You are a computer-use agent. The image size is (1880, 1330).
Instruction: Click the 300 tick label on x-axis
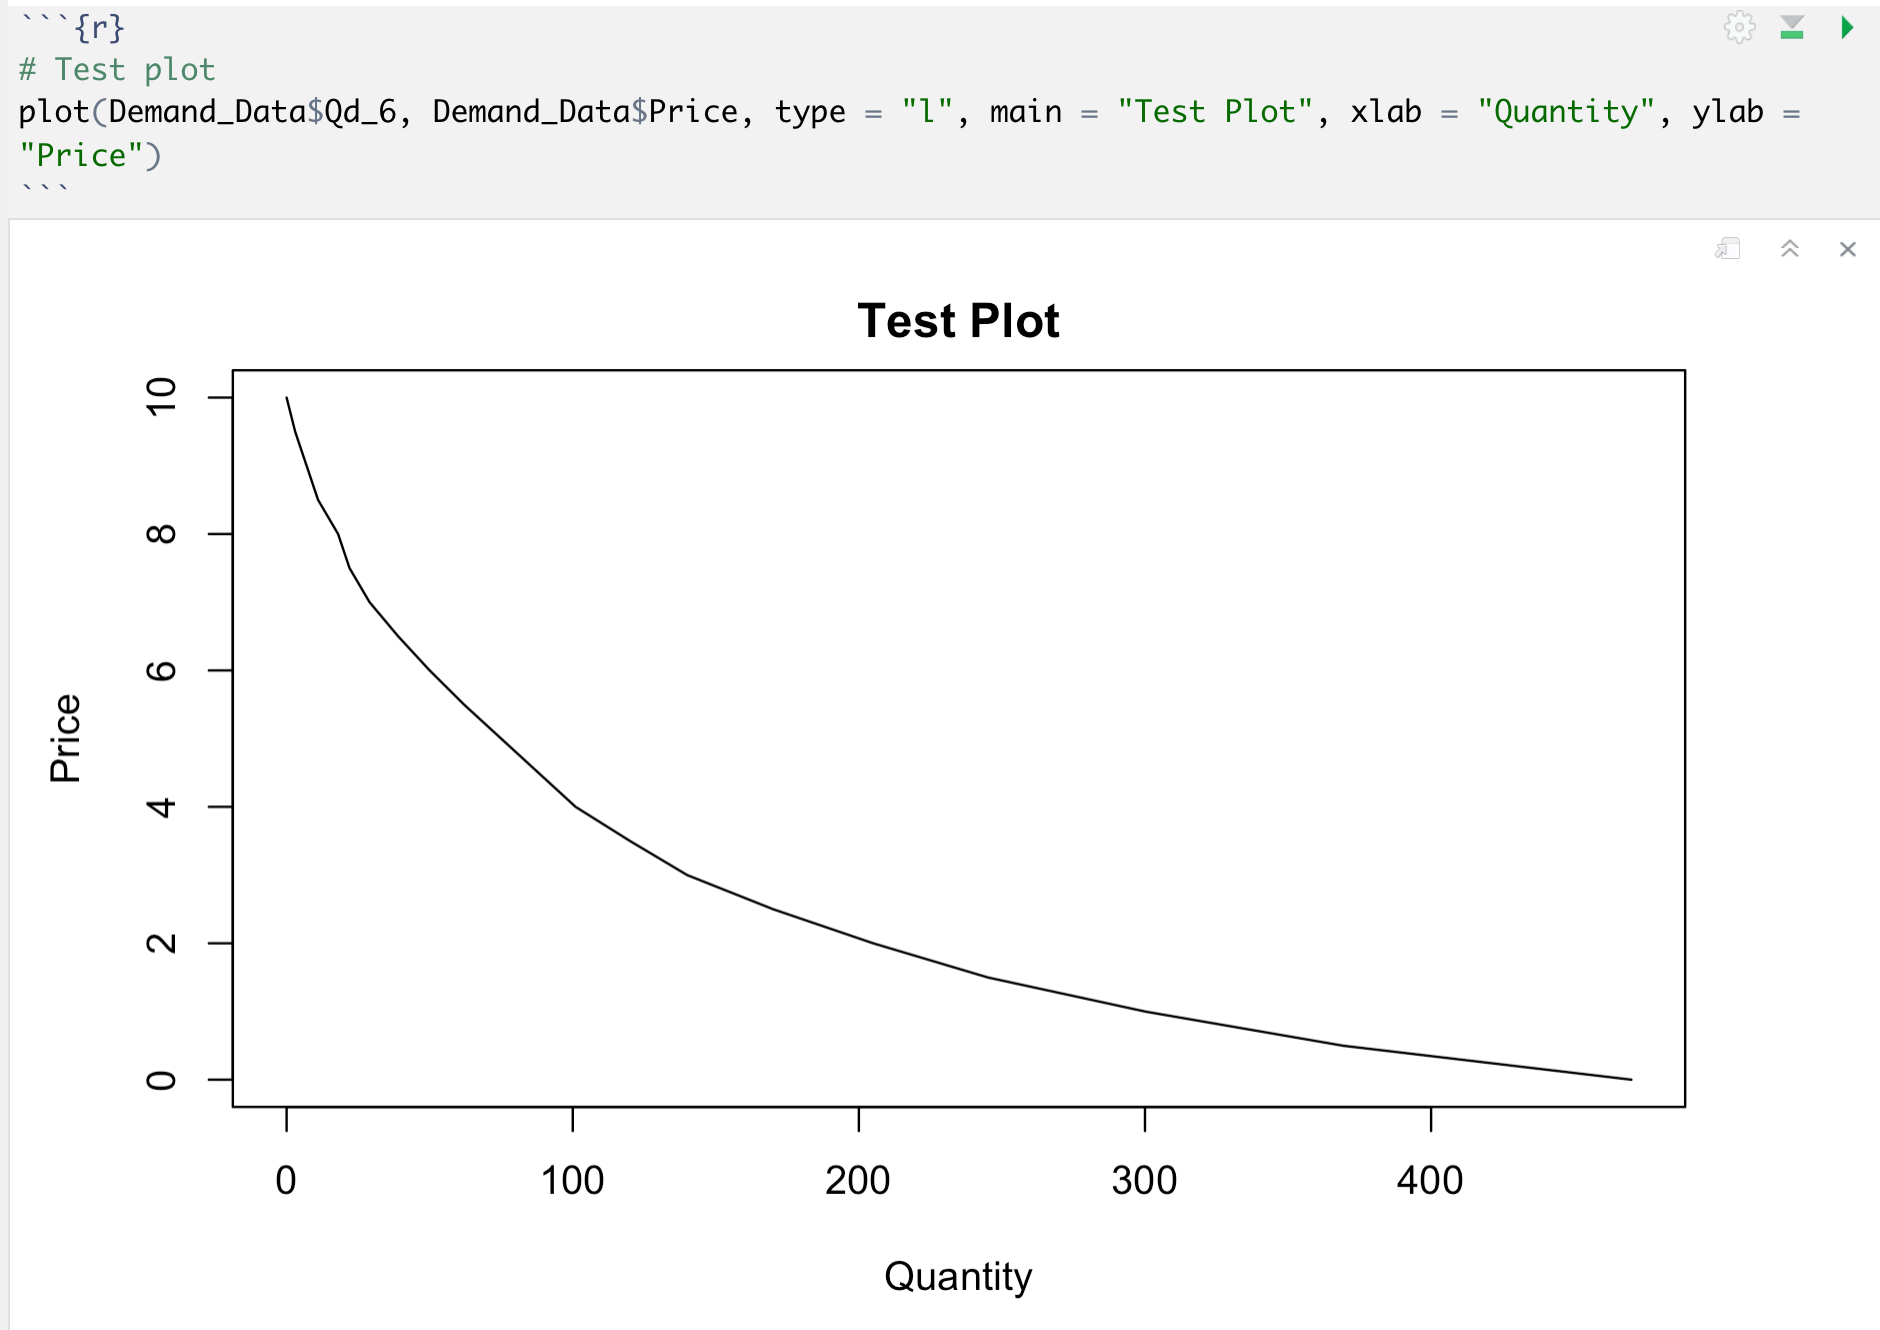pyautogui.click(x=1144, y=1181)
